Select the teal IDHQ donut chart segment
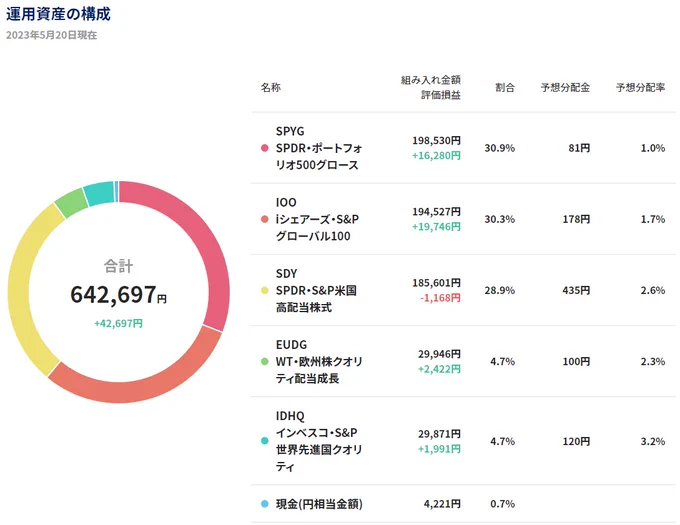Screen dimensions: 680x525 (x=99, y=193)
